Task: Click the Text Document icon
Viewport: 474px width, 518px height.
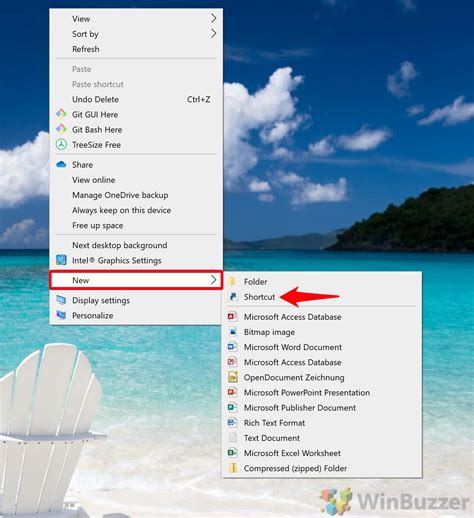Action: pos(233,438)
